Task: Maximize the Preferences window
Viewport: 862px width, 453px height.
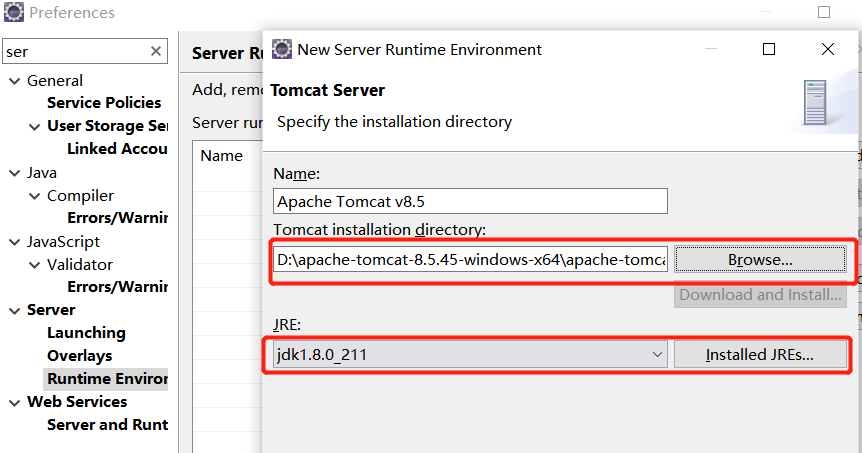Action: (x=824, y=12)
